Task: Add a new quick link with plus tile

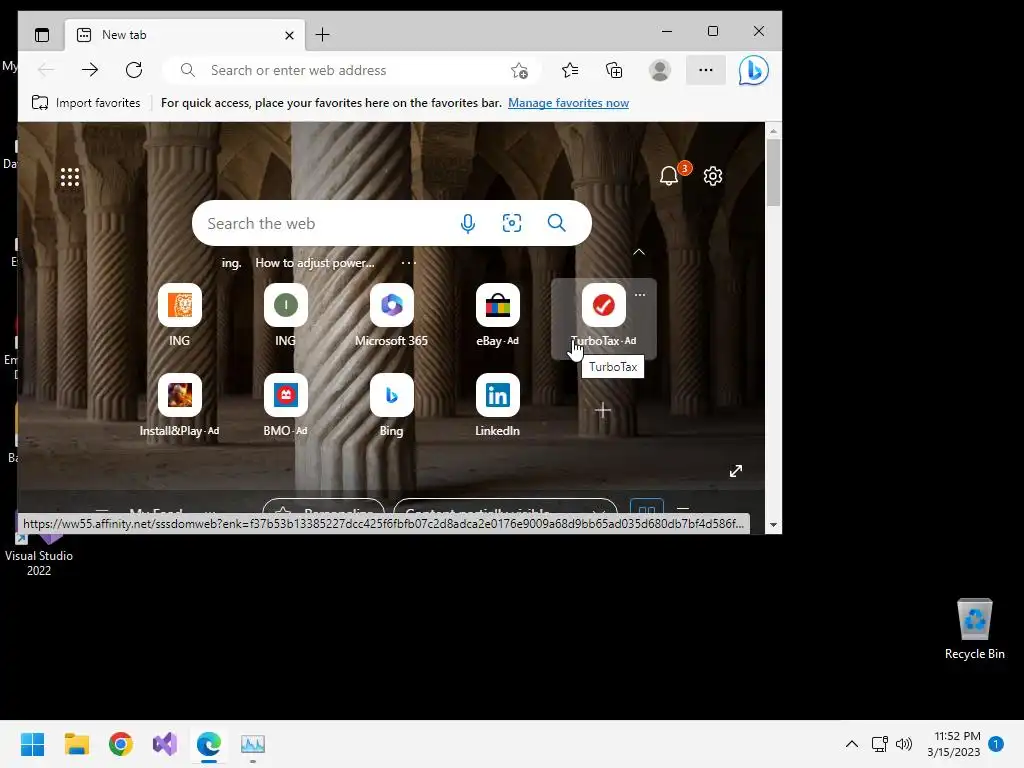Action: click(x=603, y=411)
